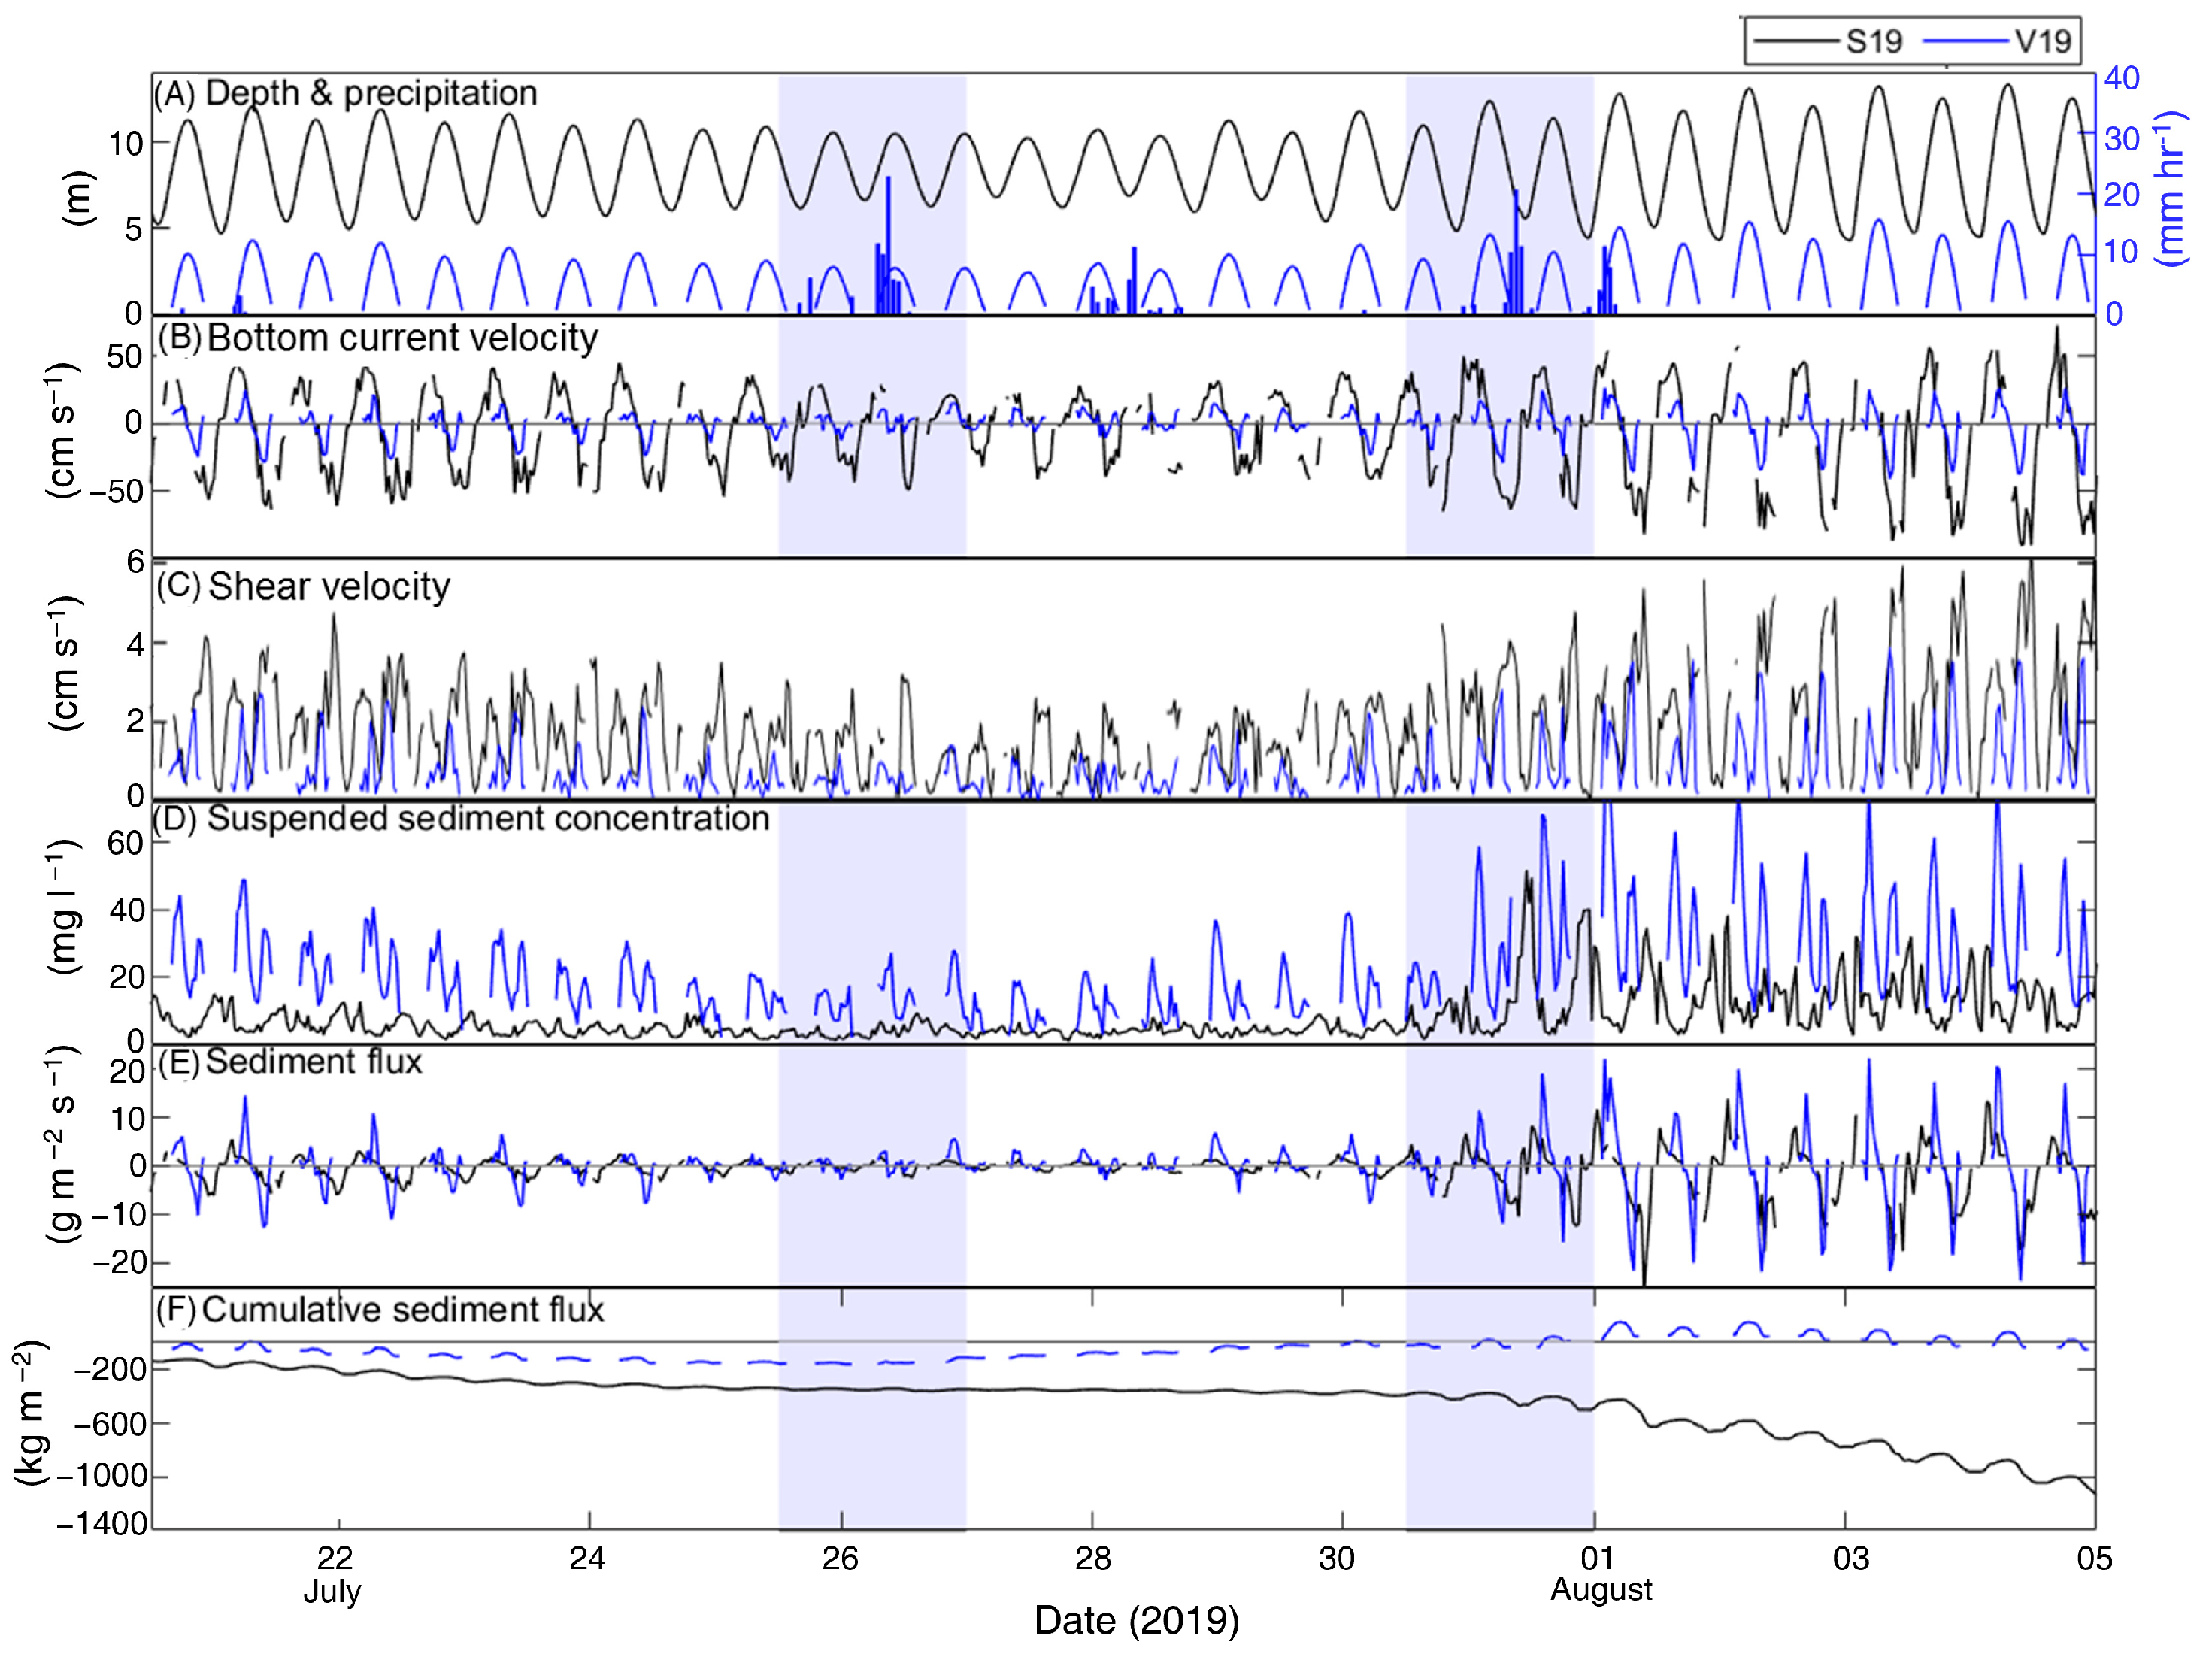Image resolution: width=2212 pixels, height=1660 pixels.
Task: Click the 'July' month label
Action: coord(332,1591)
